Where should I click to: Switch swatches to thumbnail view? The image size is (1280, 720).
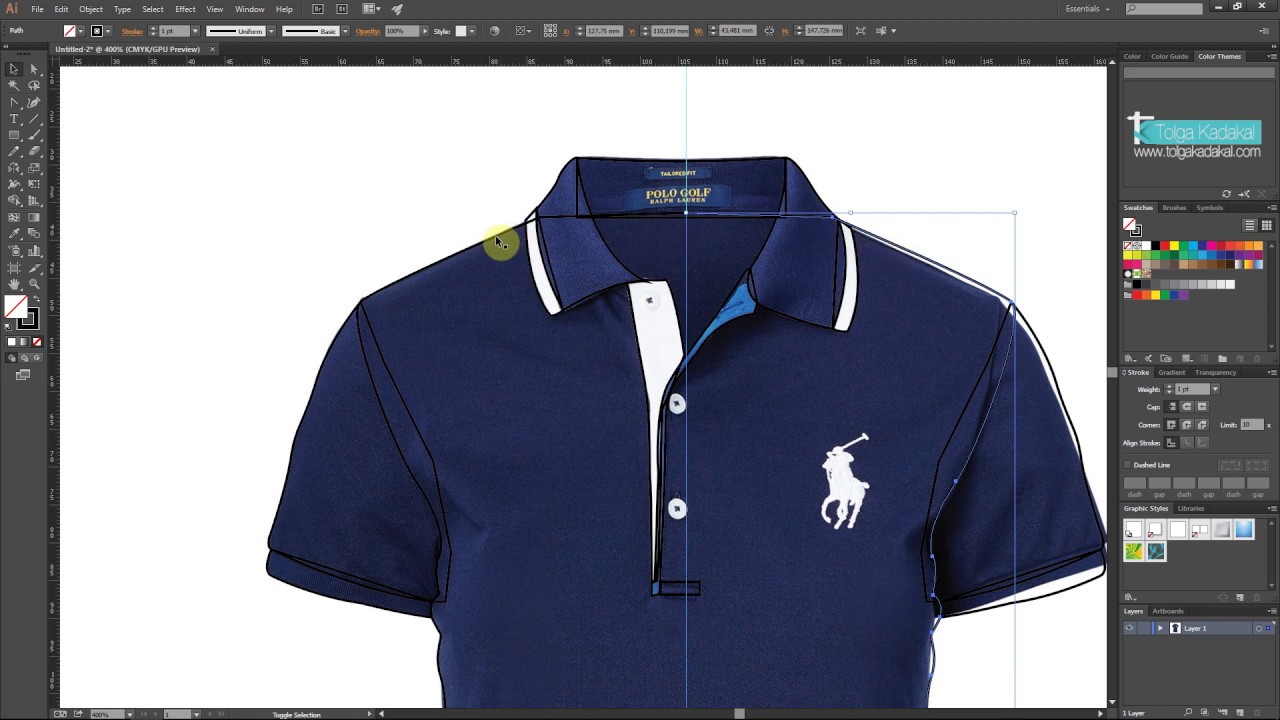[1266, 226]
